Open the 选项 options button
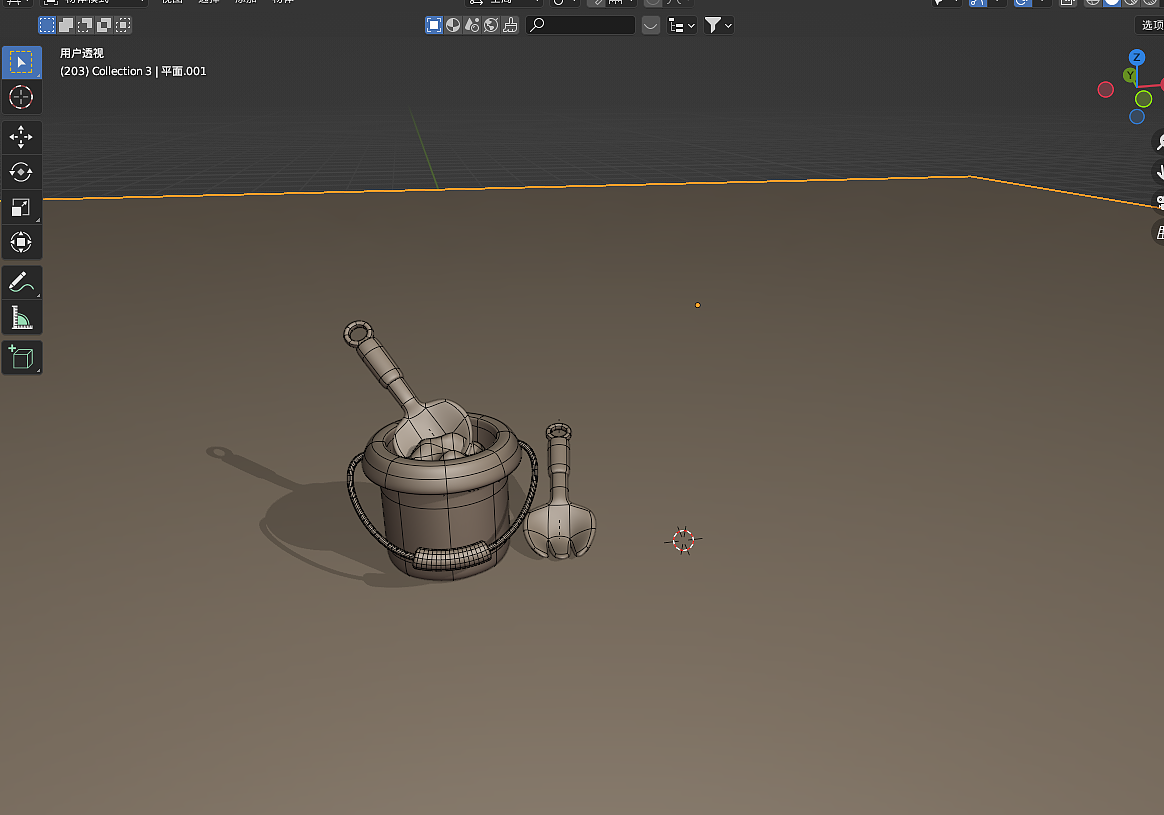This screenshot has height=815, width=1164. pyautogui.click(x=1151, y=25)
